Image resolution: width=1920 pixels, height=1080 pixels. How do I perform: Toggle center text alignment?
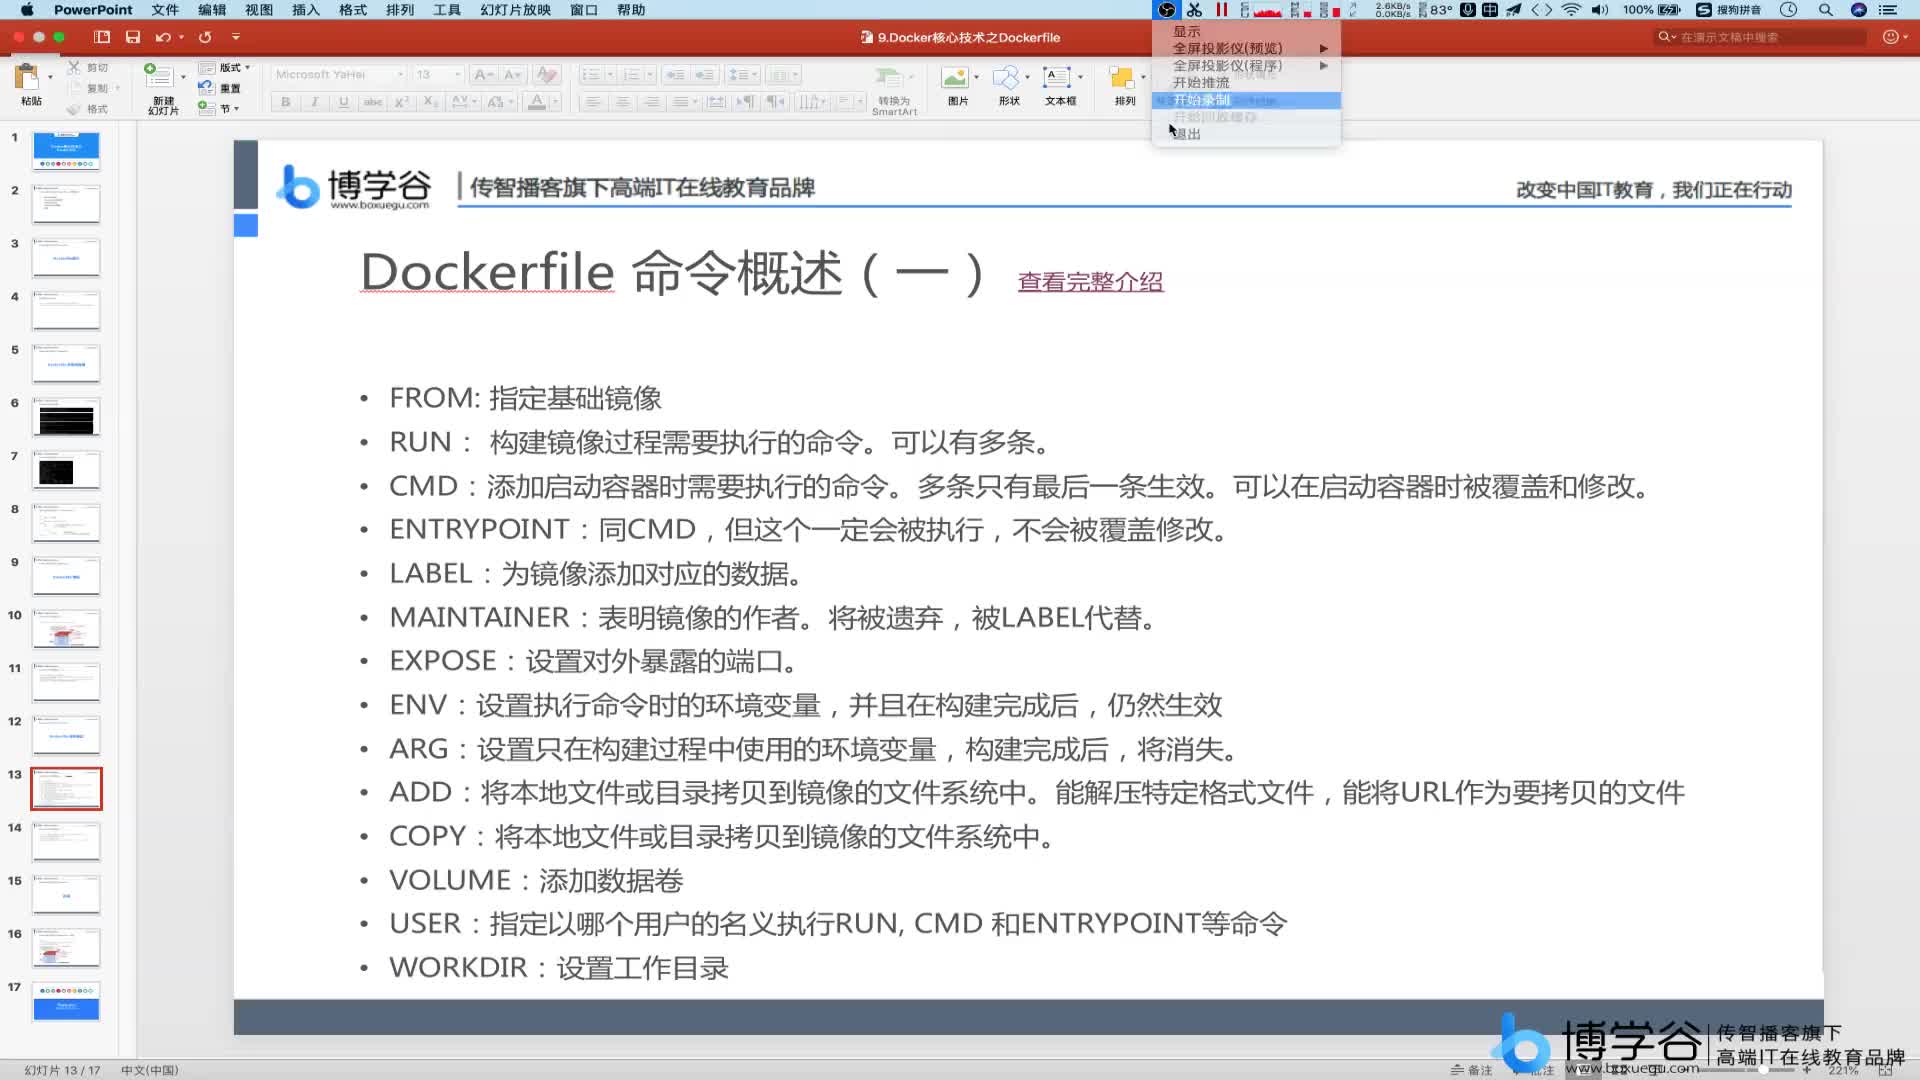click(622, 102)
